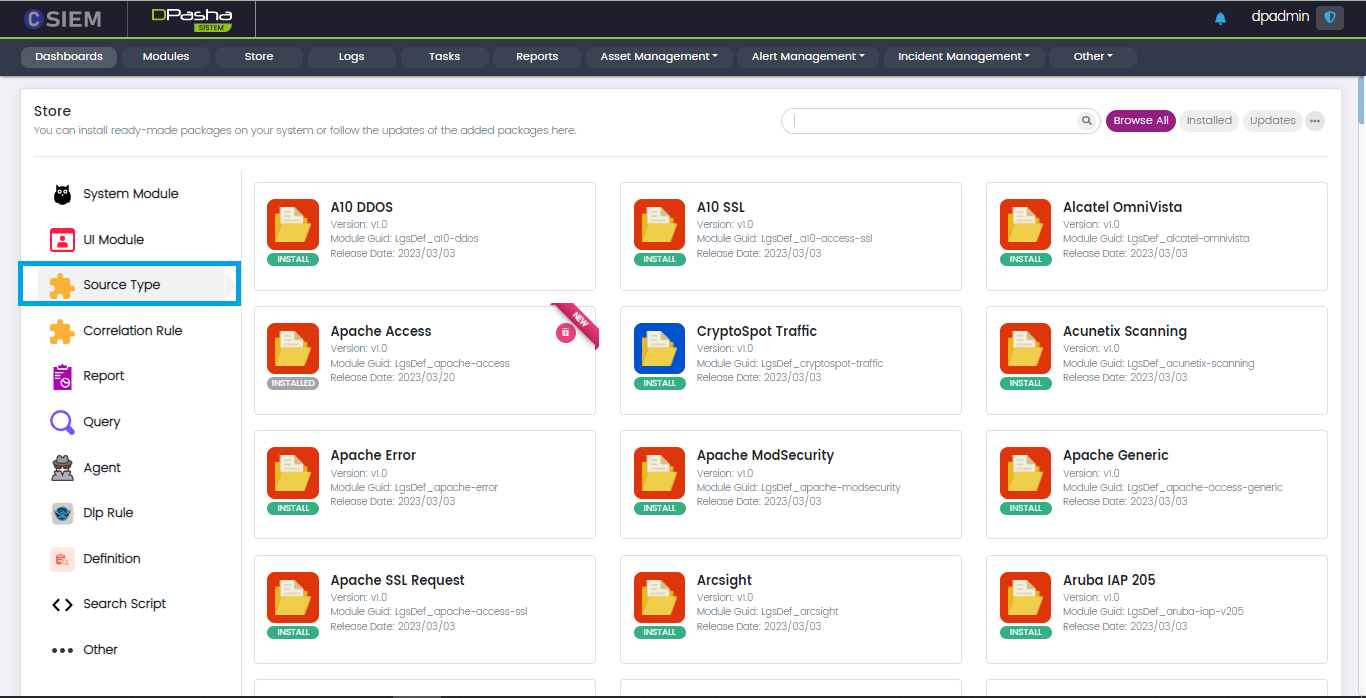The width and height of the screenshot is (1366, 698).
Task: Click the page vertical scrollbar
Action: click(1360, 100)
